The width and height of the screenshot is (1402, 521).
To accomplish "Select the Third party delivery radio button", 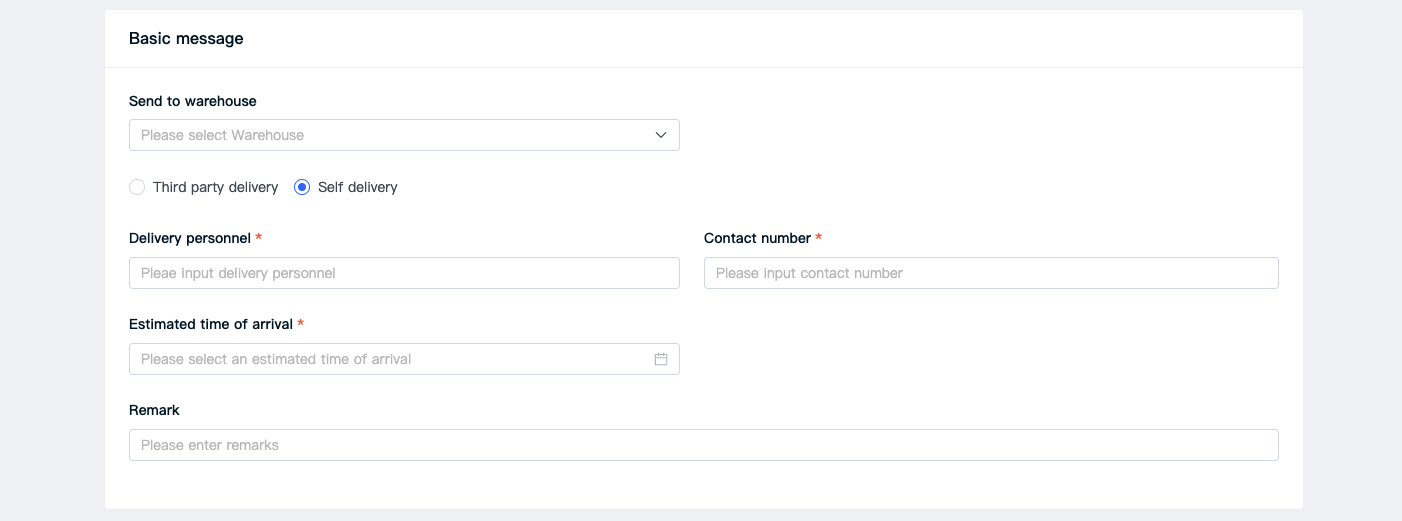I will tap(137, 187).
